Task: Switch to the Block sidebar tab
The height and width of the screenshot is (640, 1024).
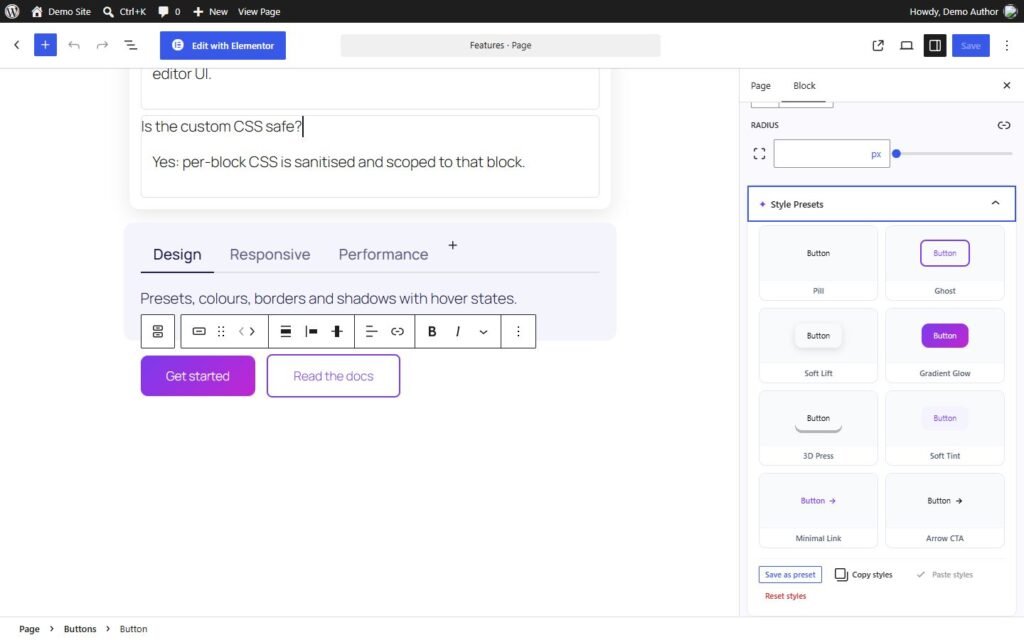Action: 804,86
